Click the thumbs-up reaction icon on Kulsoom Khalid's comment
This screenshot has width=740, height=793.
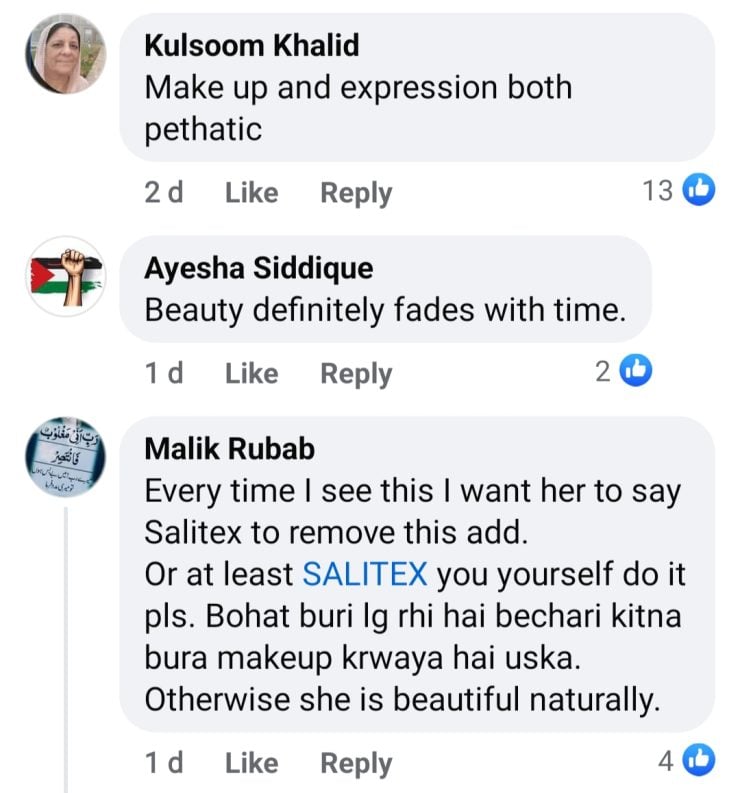[699, 190]
